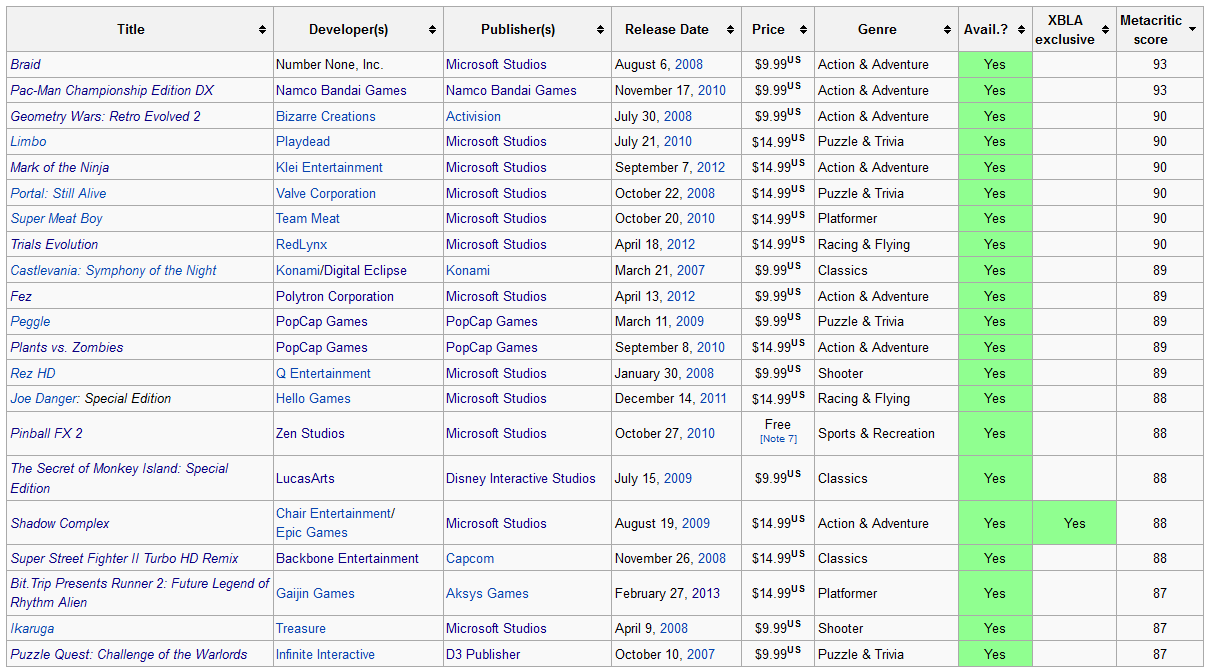Open the Activision publisher link
Image resolution: width=1211 pixels, height=667 pixels.
[x=473, y=117]
